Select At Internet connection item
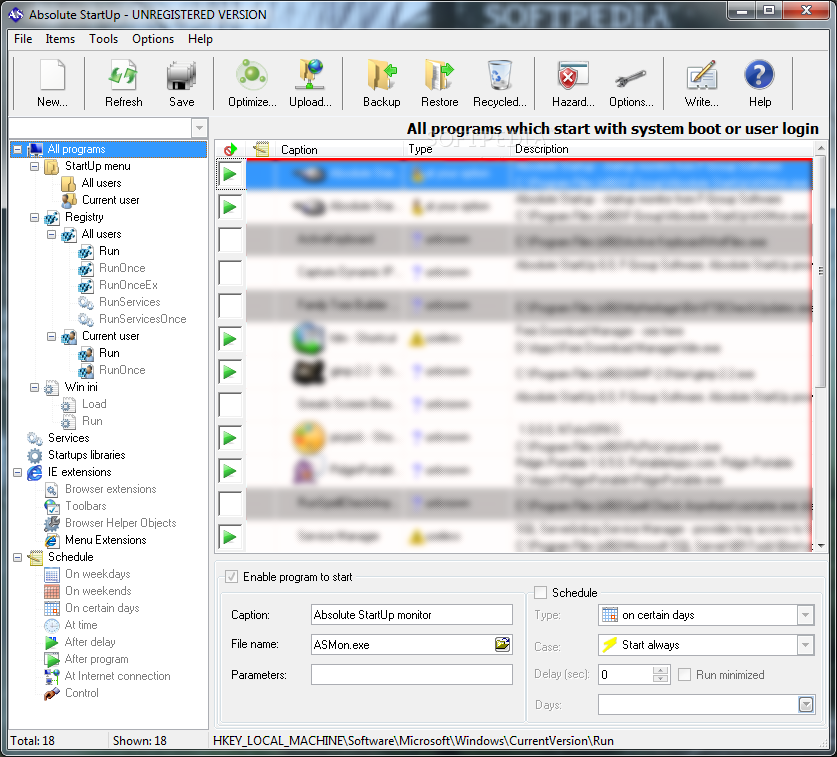This screenshot has height=757, width=837. point(117,676)
